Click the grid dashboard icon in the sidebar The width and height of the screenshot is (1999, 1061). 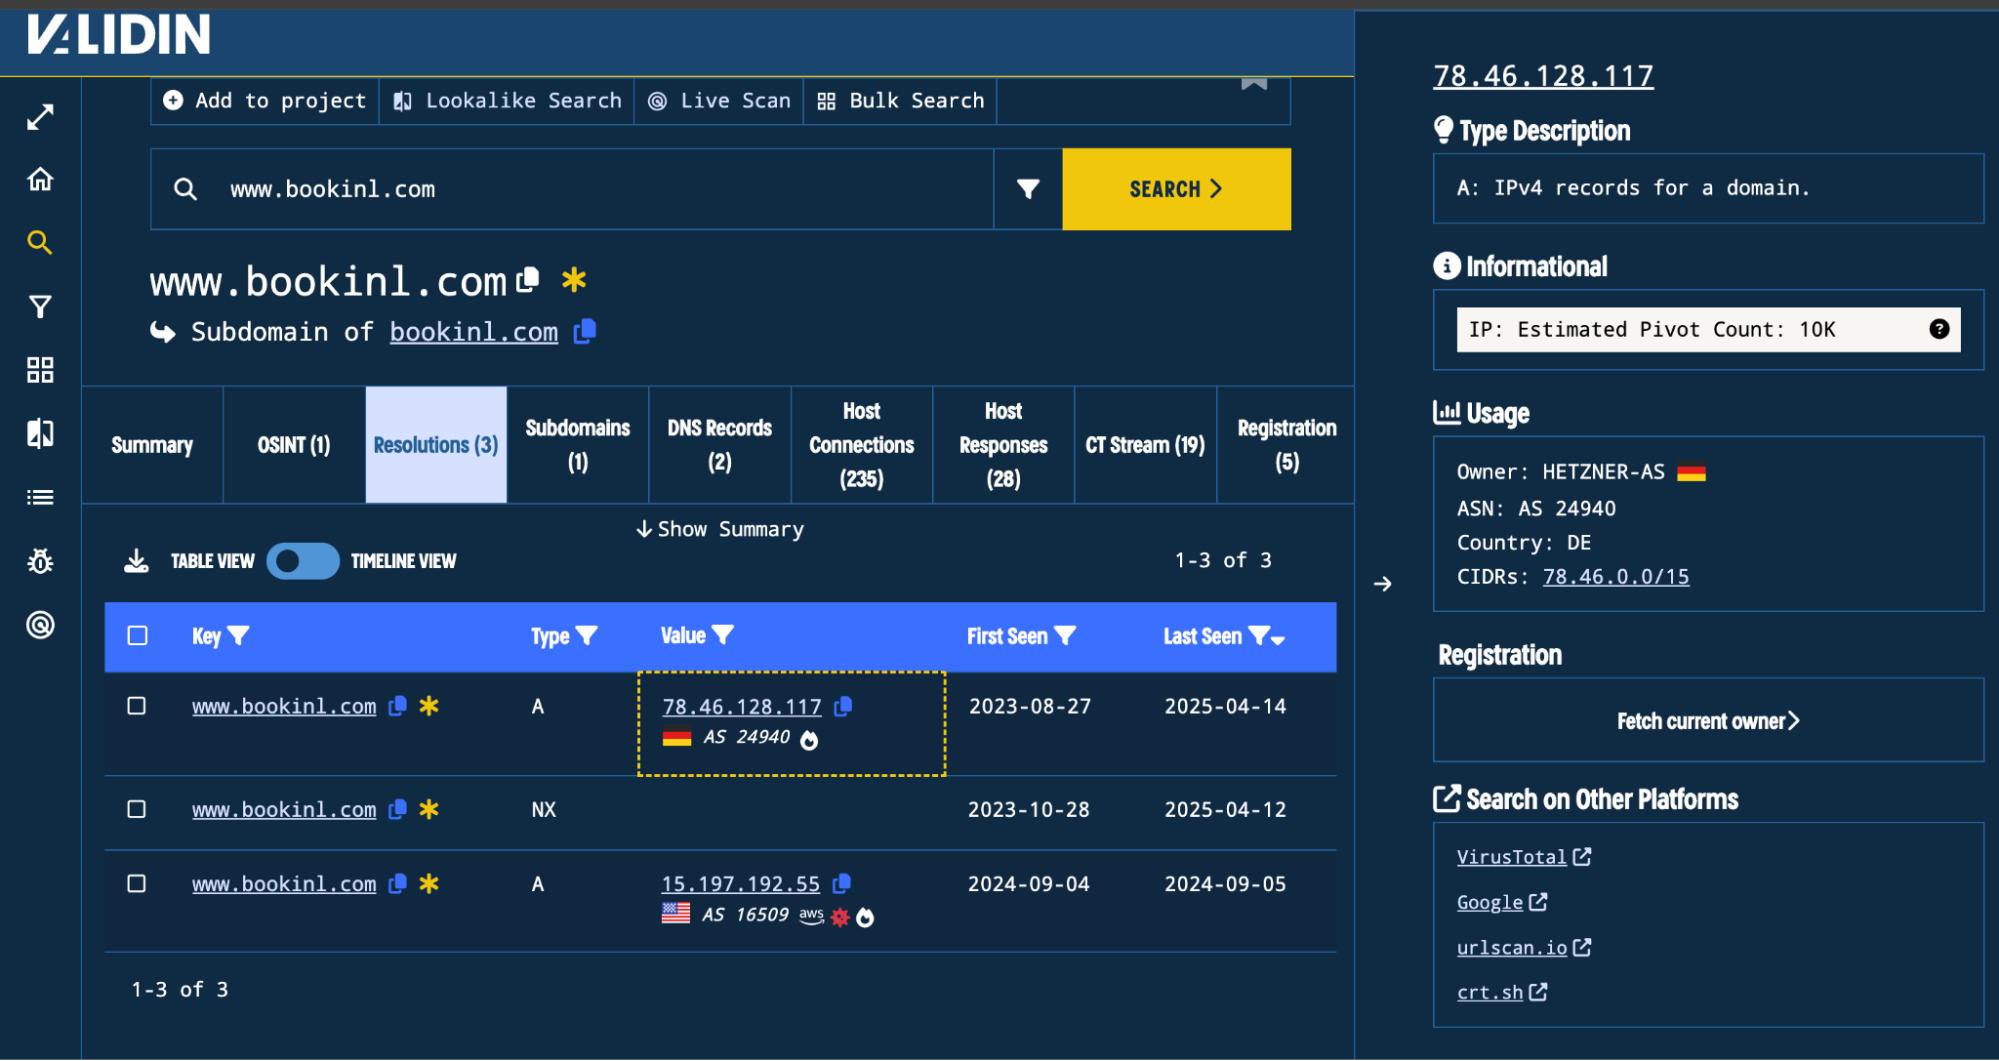coord(40,370)
